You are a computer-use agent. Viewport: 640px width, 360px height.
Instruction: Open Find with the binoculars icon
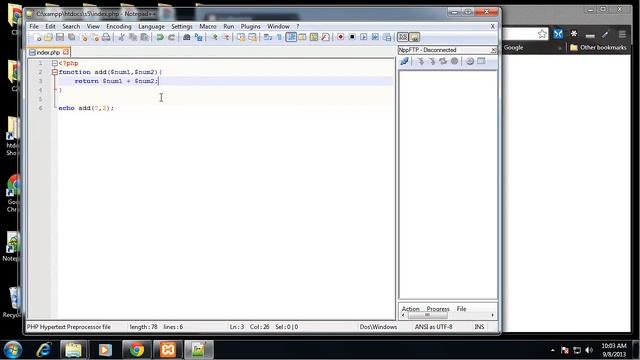coord(187,38)
